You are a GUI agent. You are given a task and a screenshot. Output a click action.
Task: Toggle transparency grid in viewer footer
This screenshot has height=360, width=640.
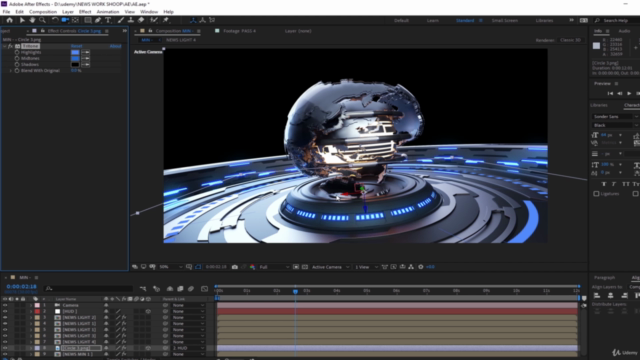pyautogui.click(x=305, y=267)
